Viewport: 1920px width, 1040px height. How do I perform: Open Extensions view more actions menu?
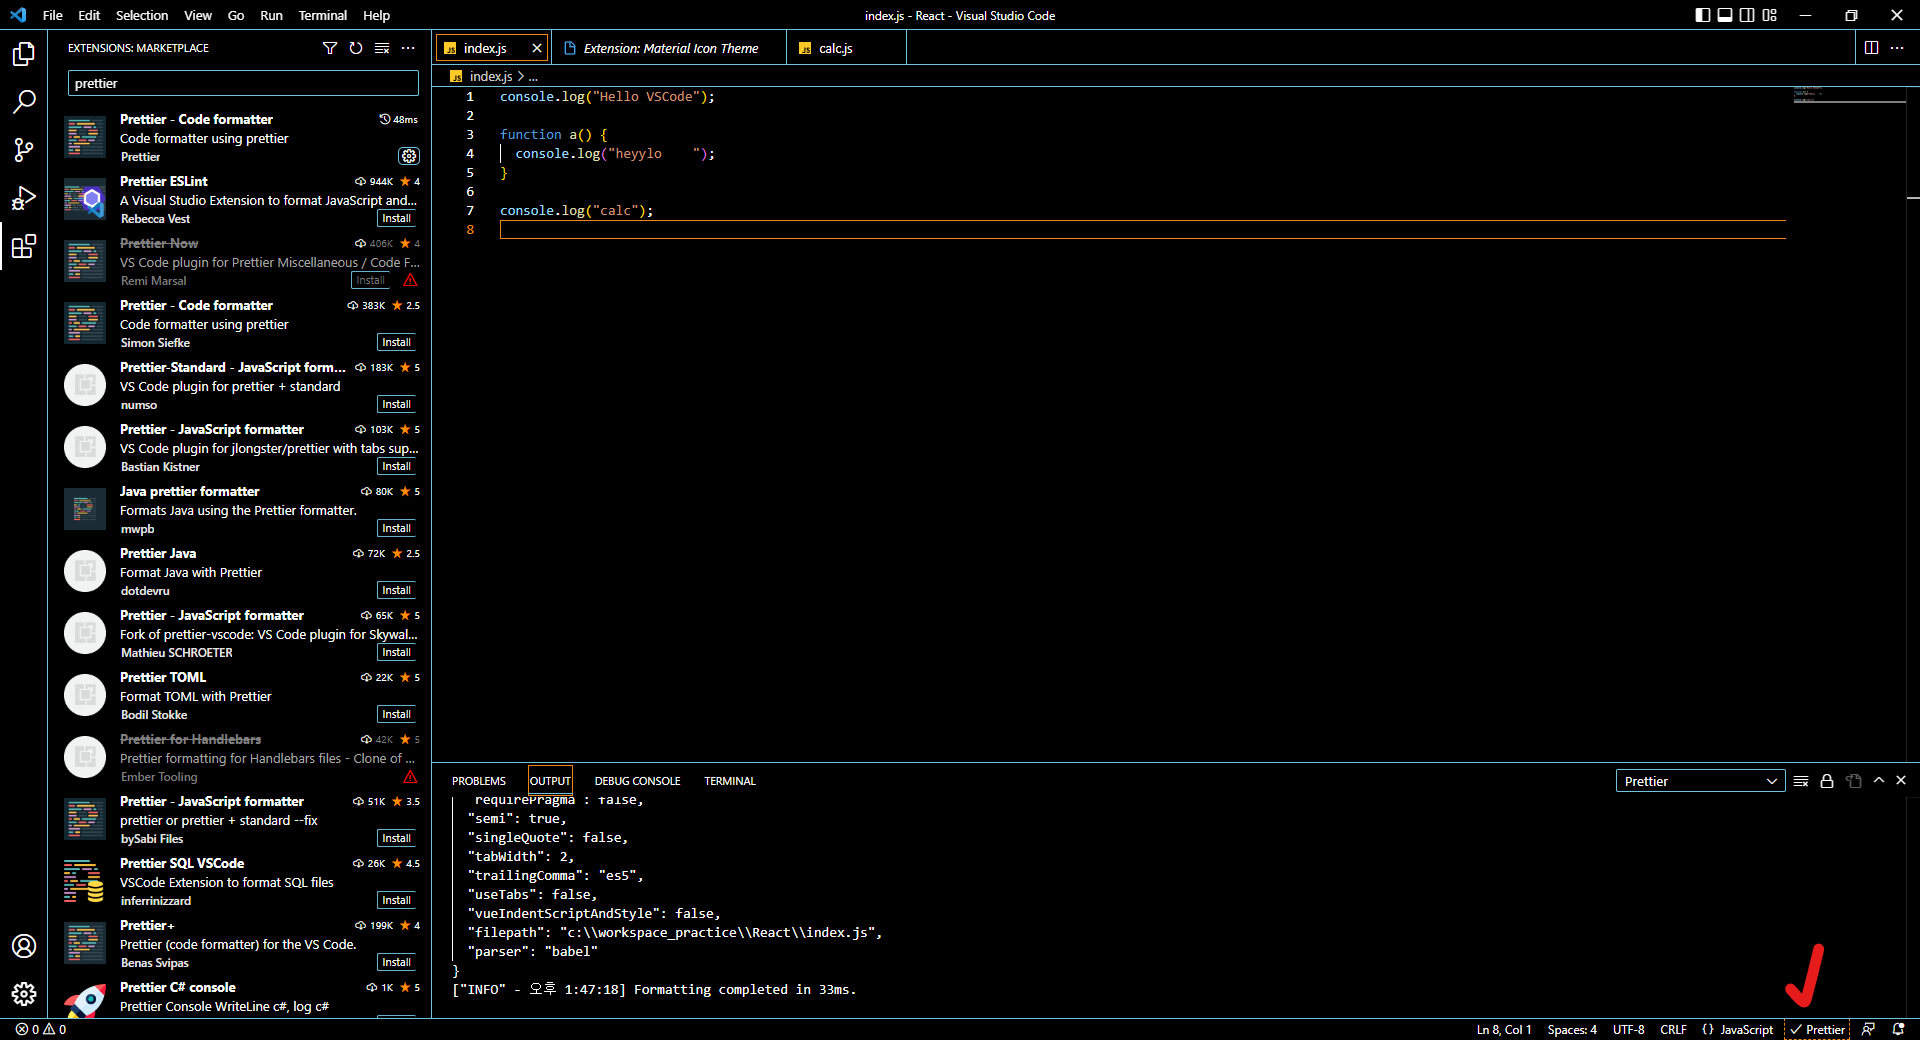pyautogui.click(x=408, y=48)
